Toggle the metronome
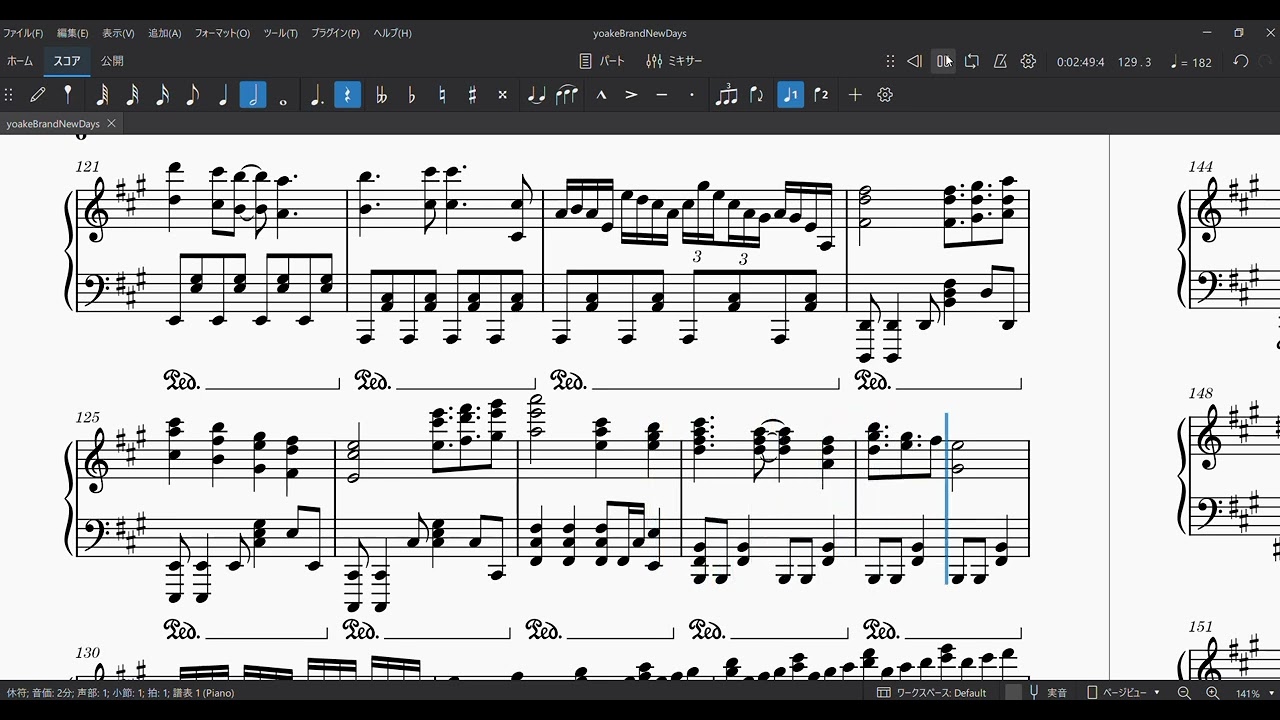The height and width of the screenshot is (720, 1280). [1000, 62]
